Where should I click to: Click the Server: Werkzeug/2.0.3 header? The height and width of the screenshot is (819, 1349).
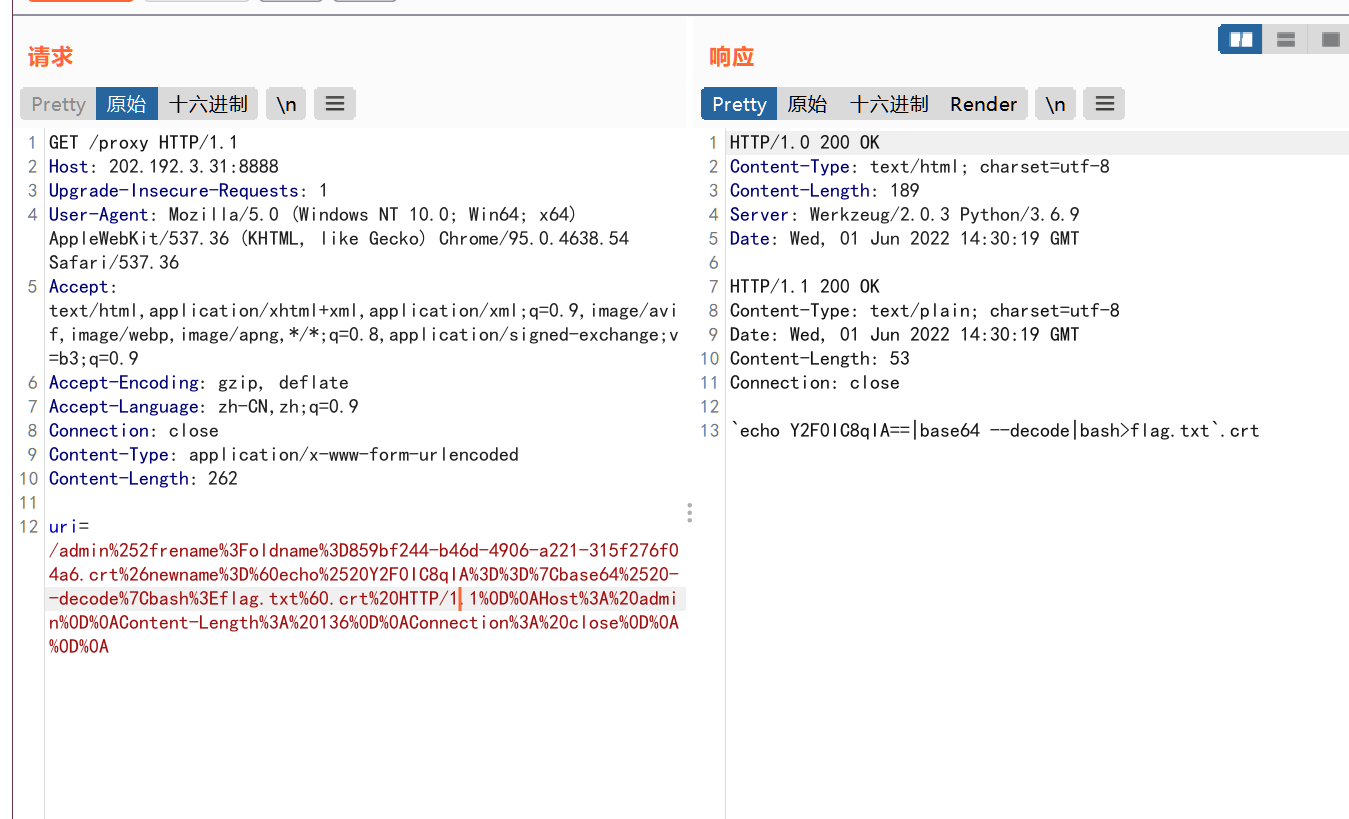[x=905, y=215]
